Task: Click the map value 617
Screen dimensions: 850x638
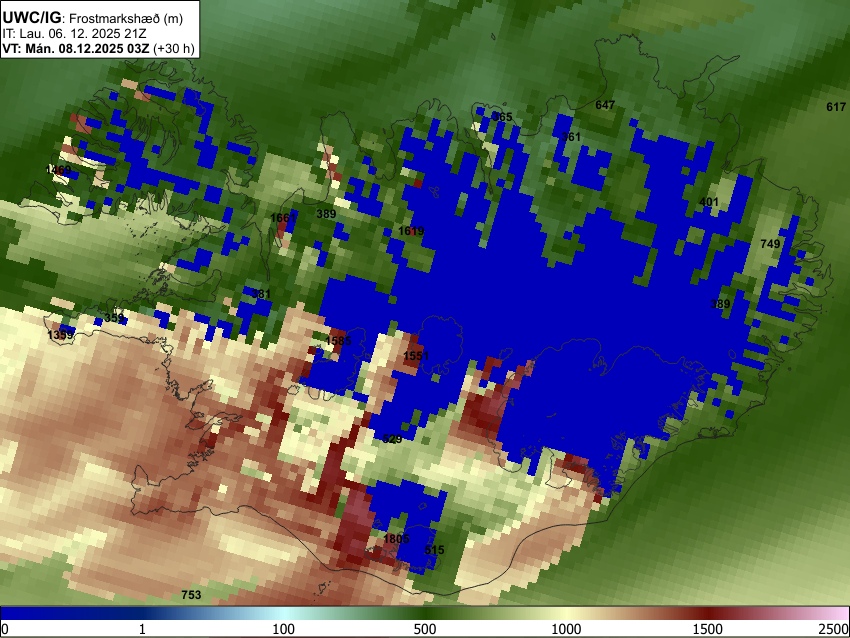Action: point(836,107)
